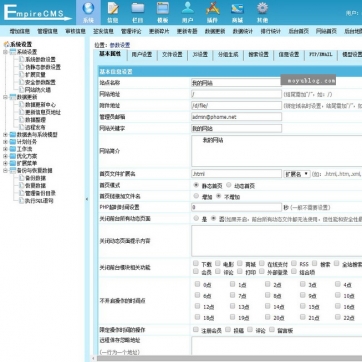Click the page icon of 数据更新中心
The height and width of the screenshot is (362, 362).
pos(22,105)
